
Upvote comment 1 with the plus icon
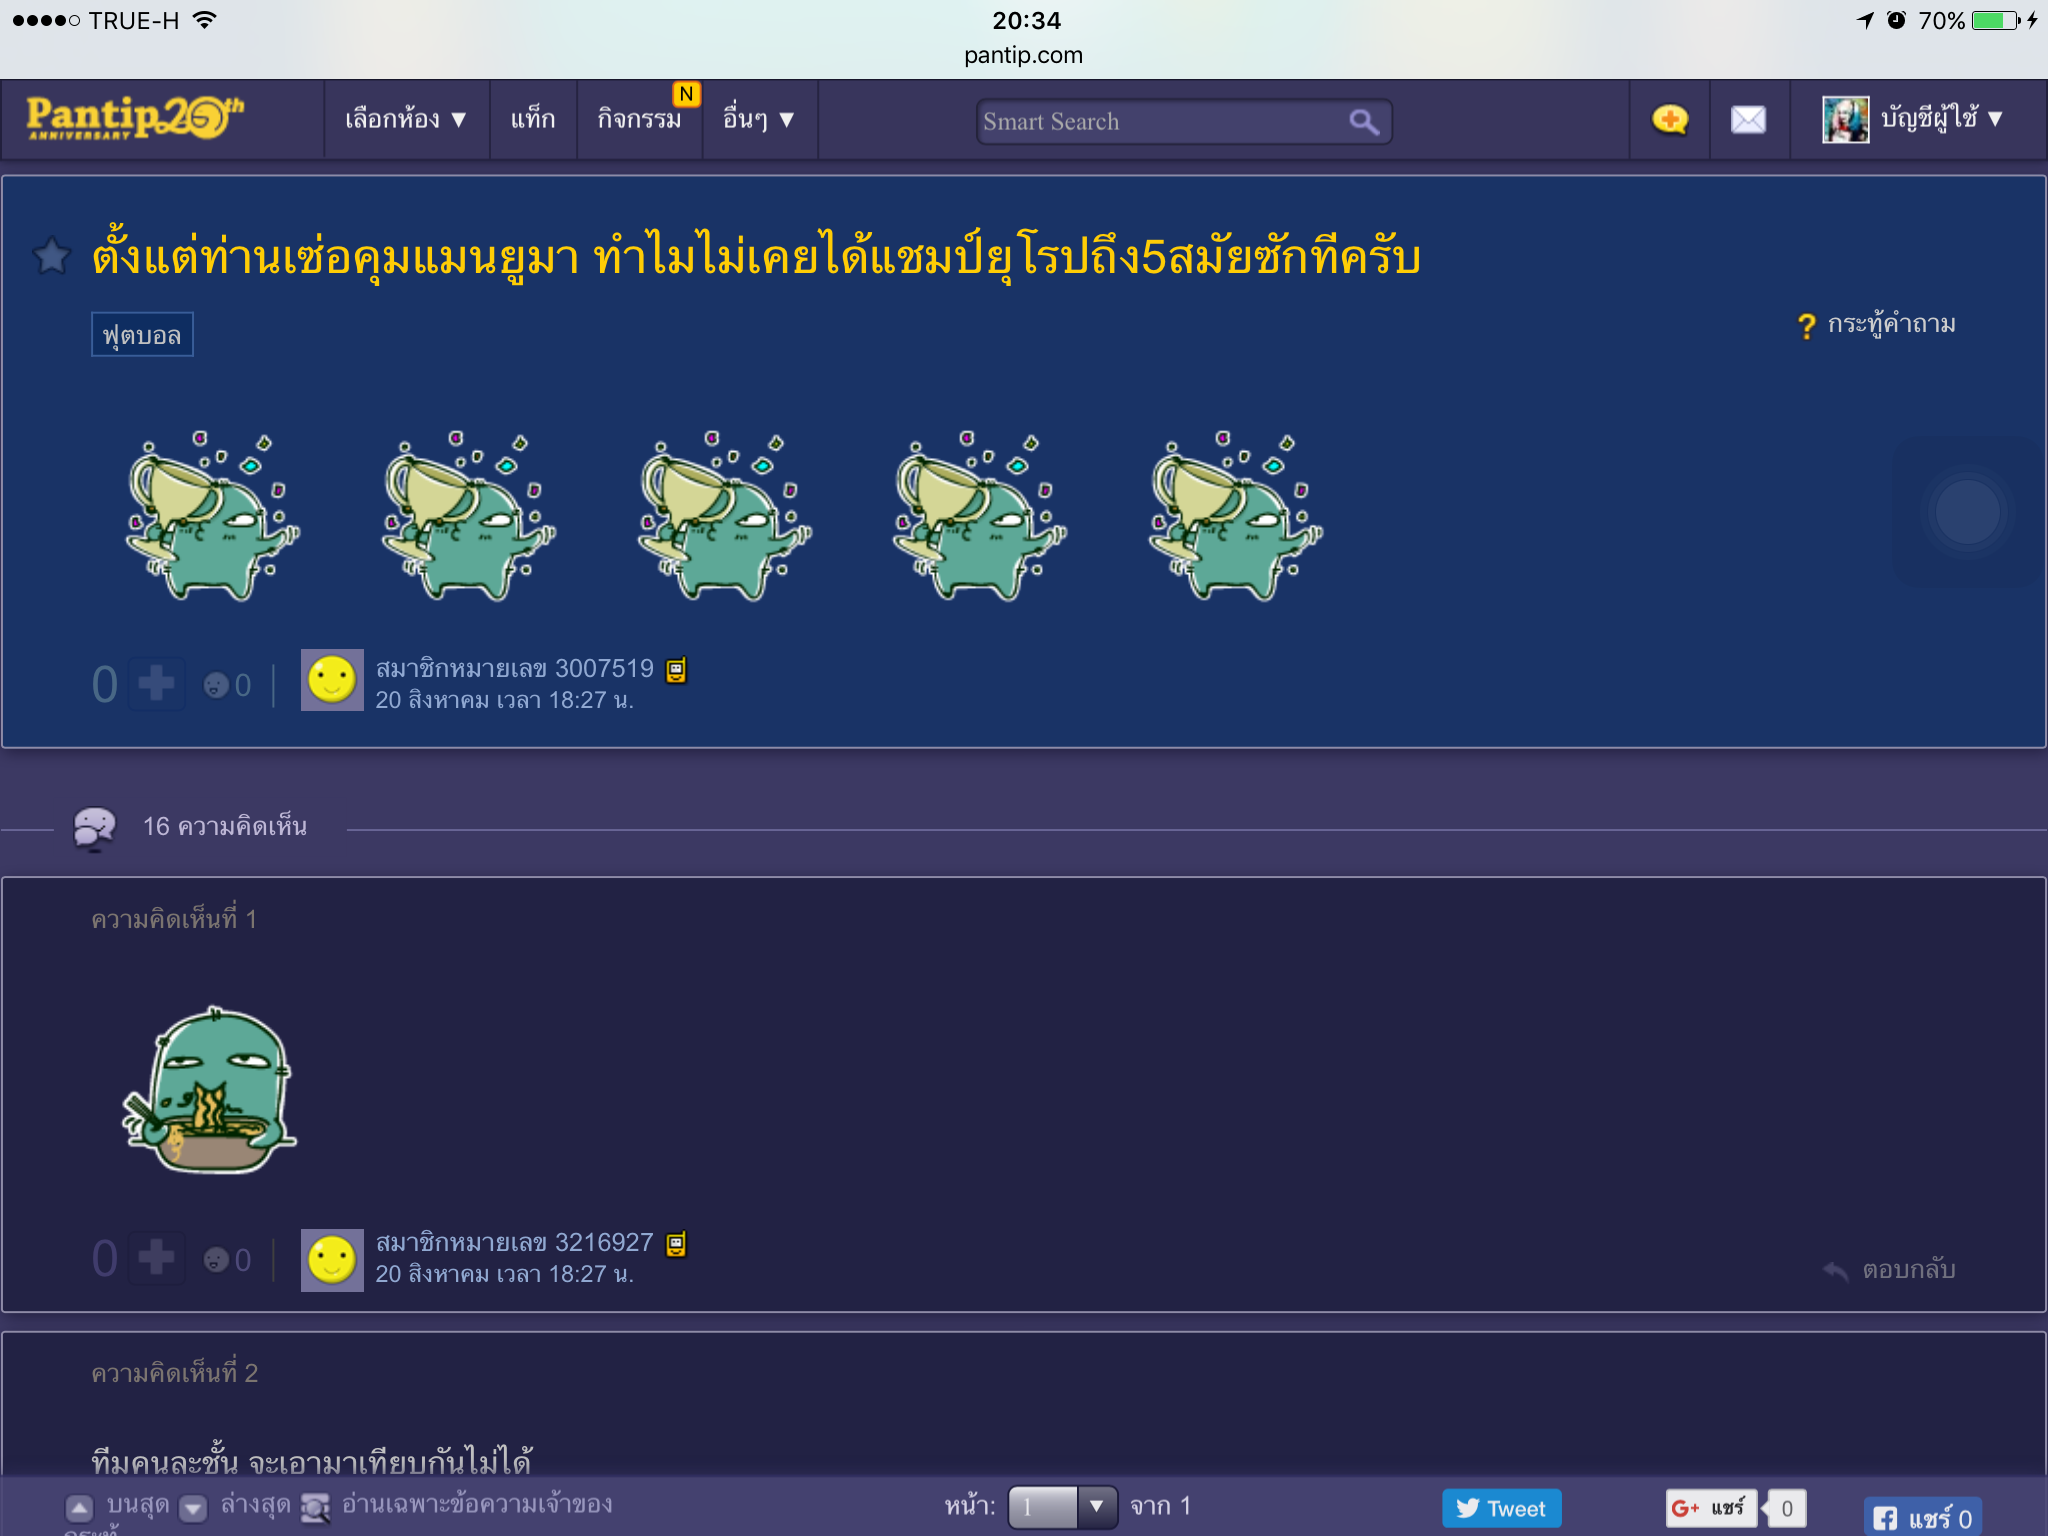[156, 1258]
